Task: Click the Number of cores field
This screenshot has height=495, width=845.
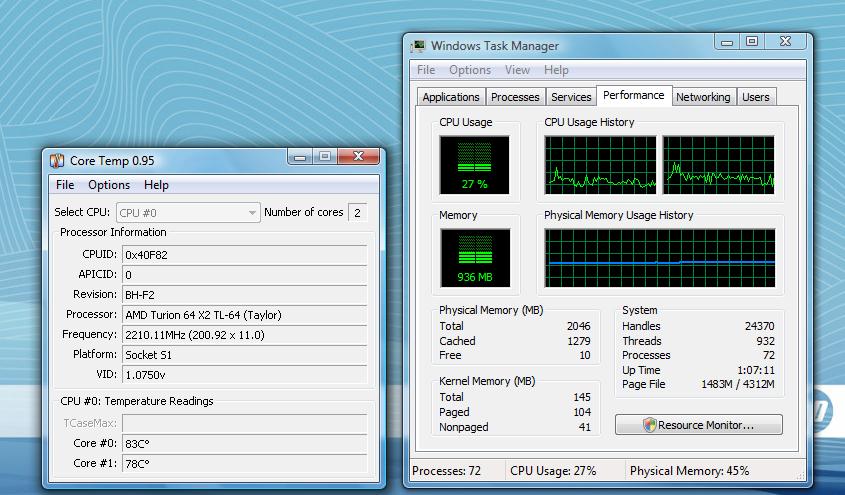Action: [357, 213]
